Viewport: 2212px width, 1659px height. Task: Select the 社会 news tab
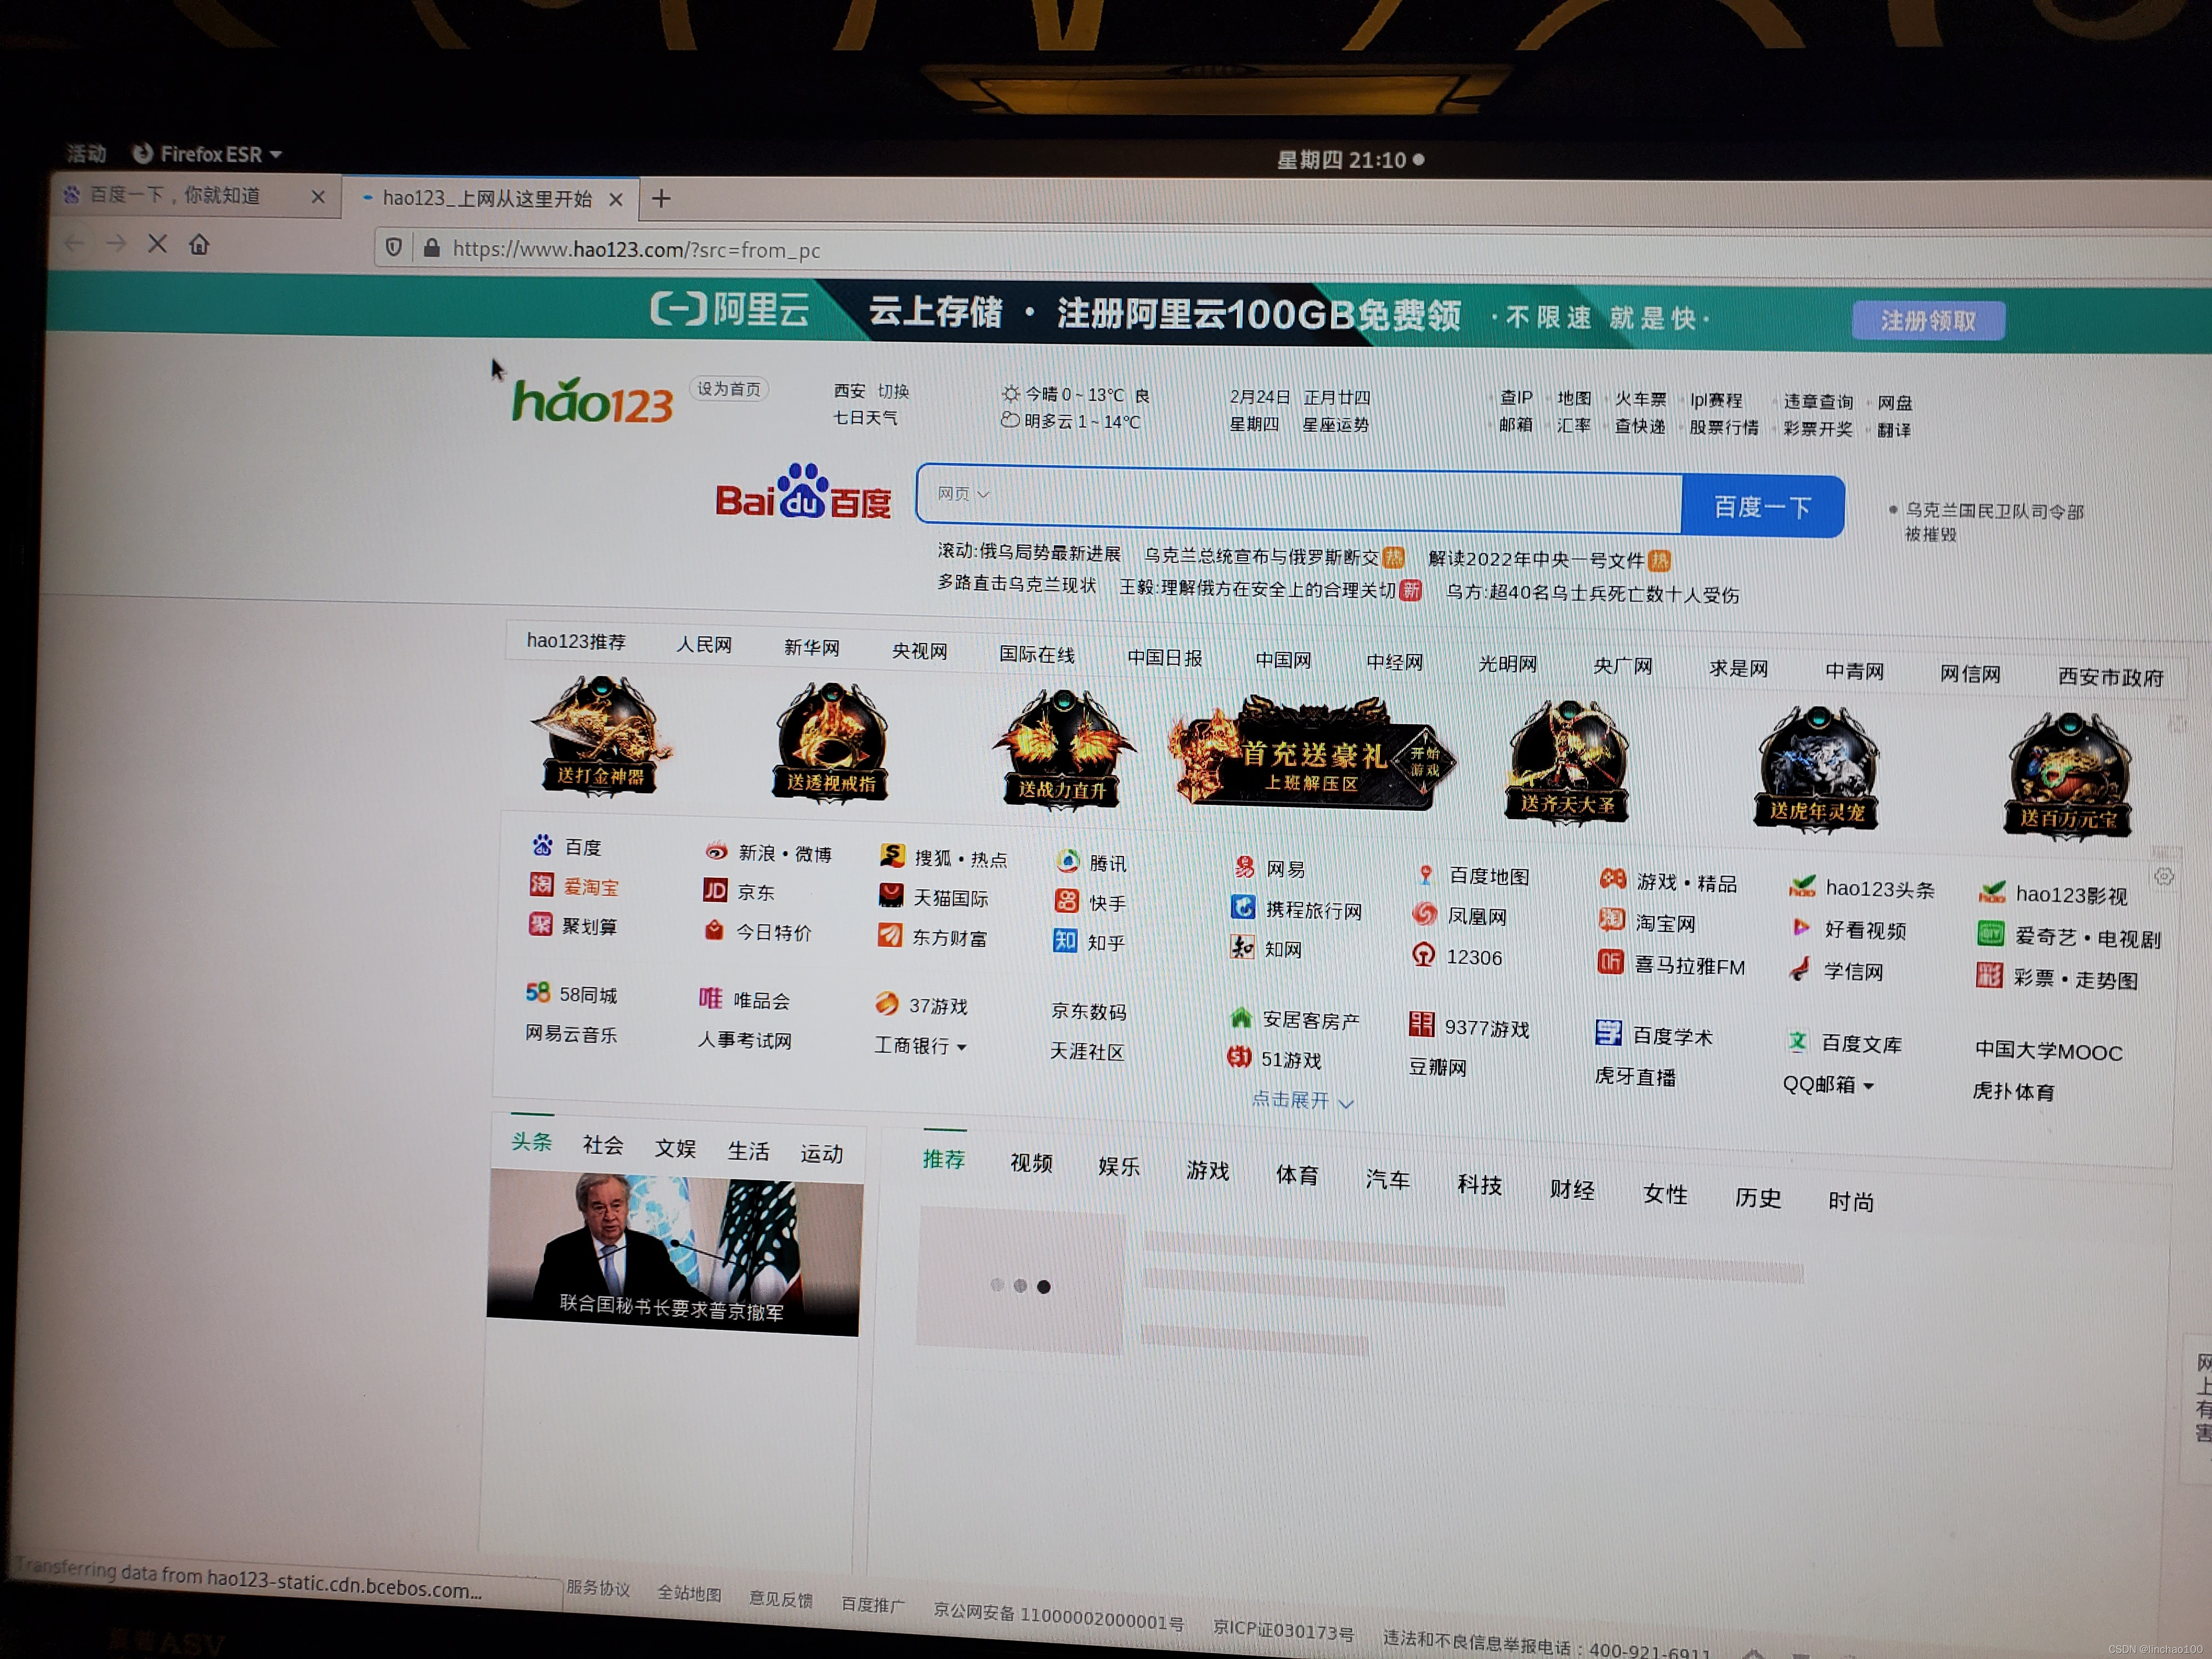tap(603, 1145)
